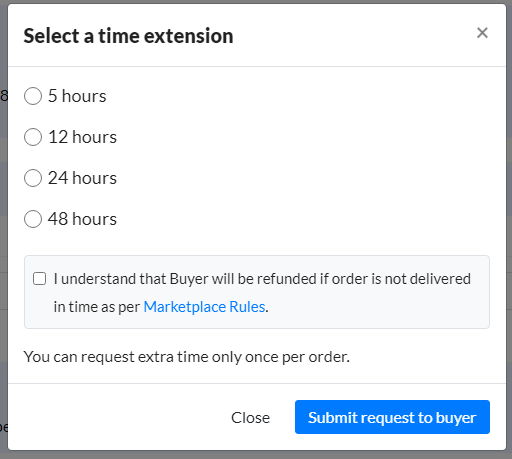
Task: Select the 5 hours radio button
Action: pyautogui.click(x=33, y=96)
